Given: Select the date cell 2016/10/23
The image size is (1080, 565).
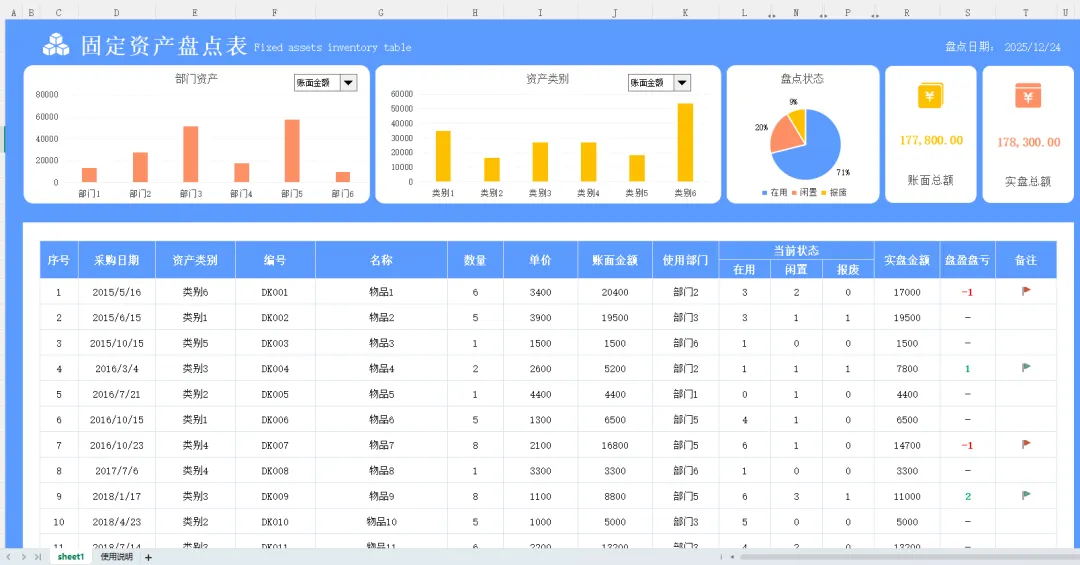Looking at the screenshot, I should (116, 445).
